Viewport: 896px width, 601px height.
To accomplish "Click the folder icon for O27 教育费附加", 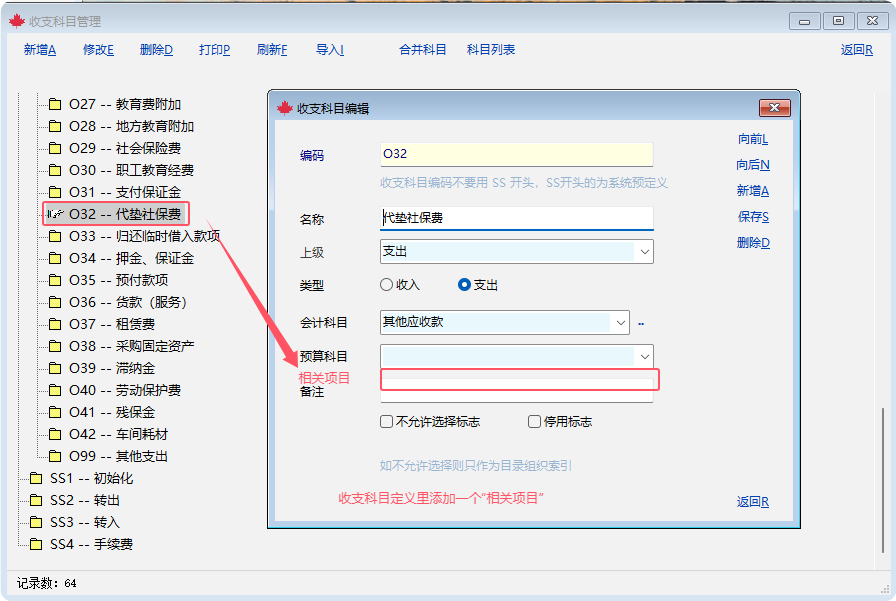I will click(54, 104).
